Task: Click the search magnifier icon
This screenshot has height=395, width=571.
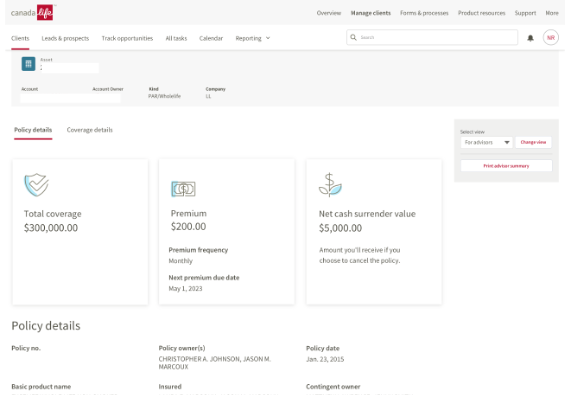Action: (353, 37)
